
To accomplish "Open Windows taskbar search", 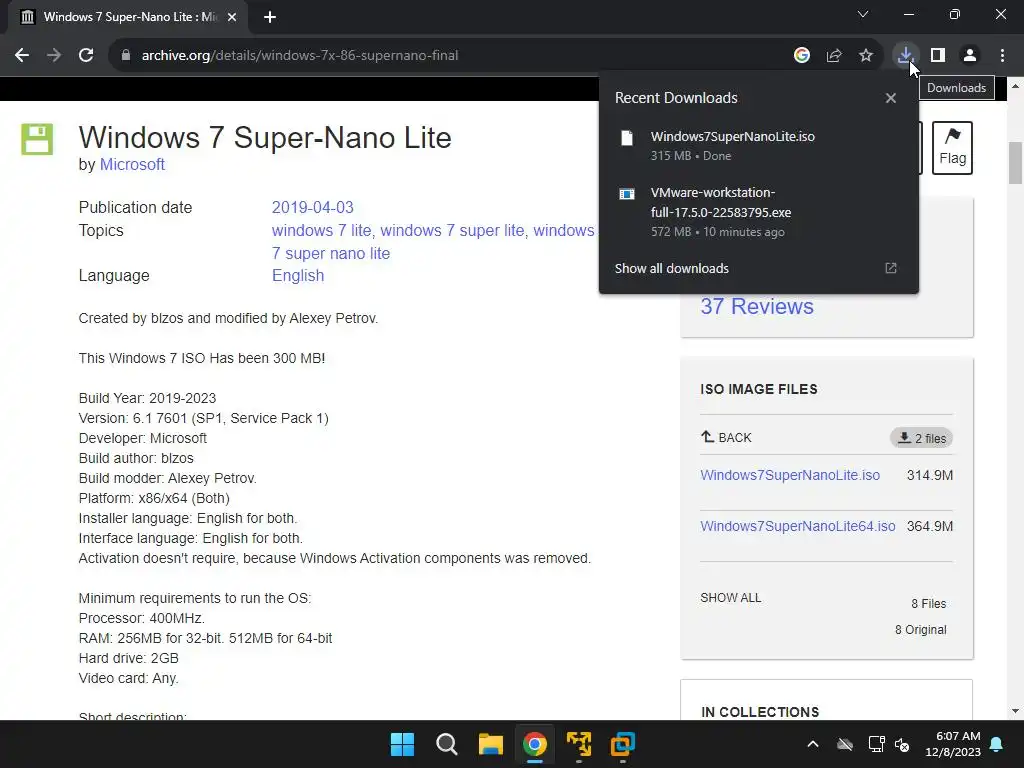I will [447, 744].
